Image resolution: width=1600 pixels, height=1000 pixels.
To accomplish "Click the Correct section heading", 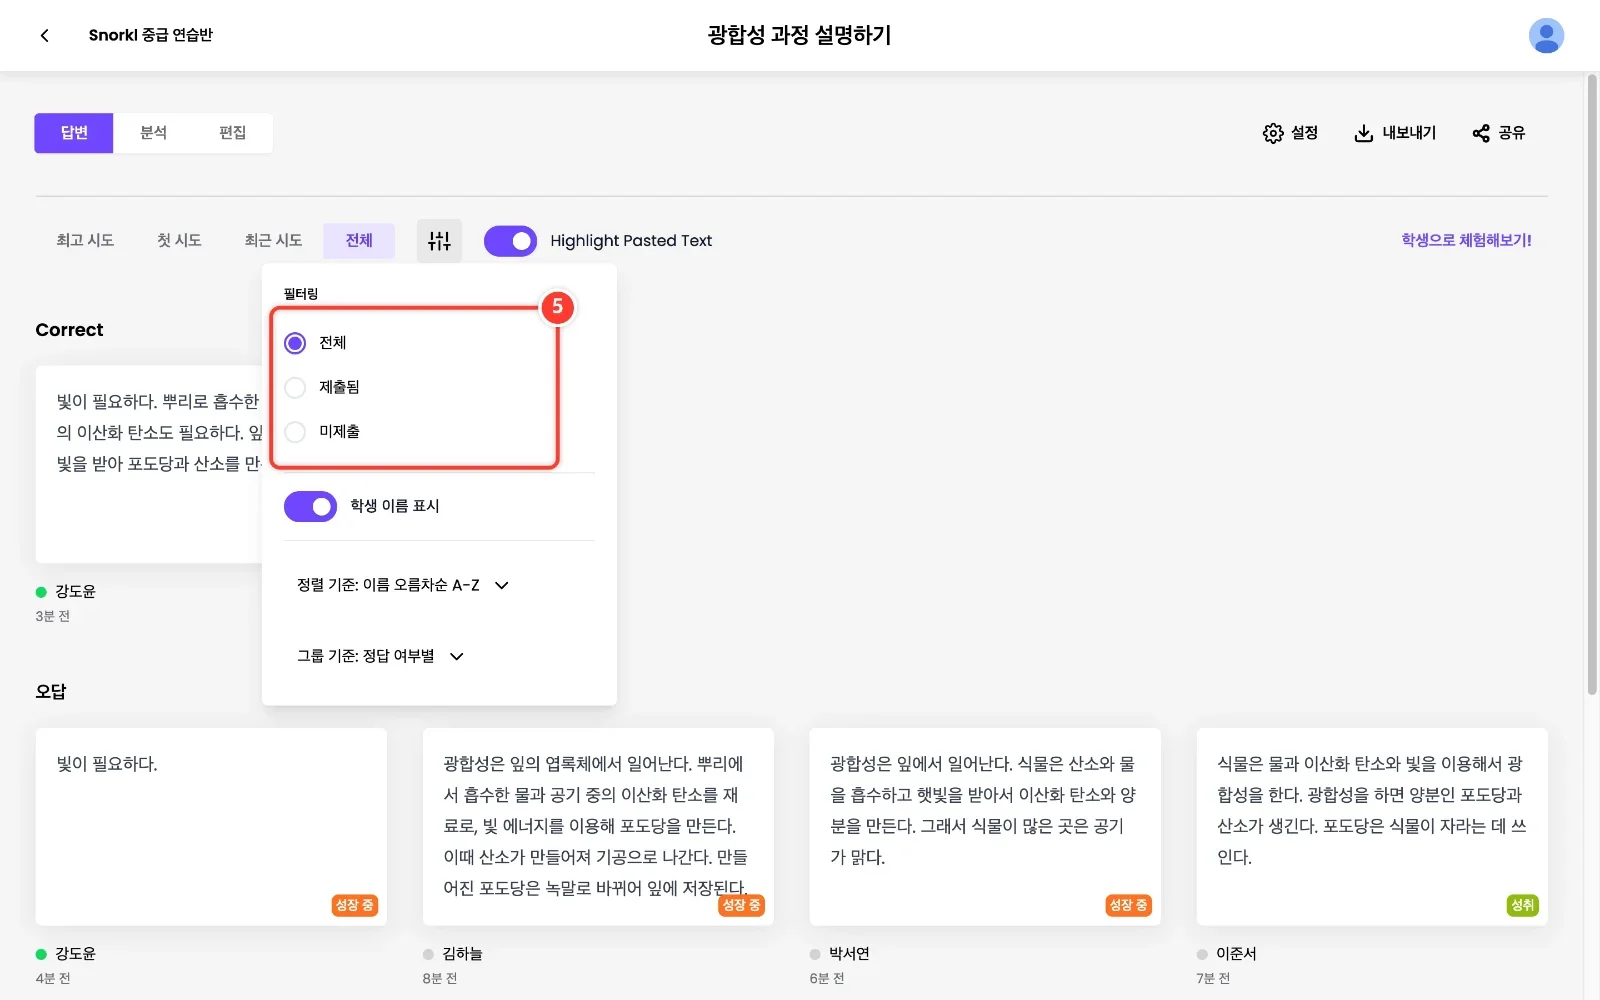I will coord(69,330).
